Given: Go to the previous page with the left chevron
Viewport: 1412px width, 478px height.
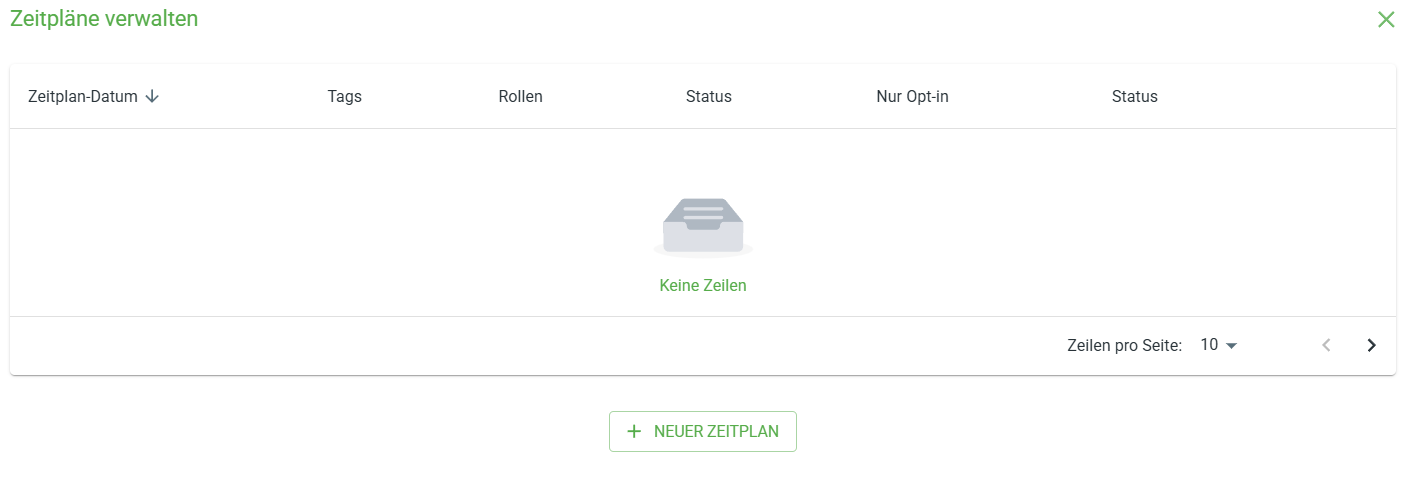Looking at the screenshot, I should pyautogui.click(x=1326, y=345).
